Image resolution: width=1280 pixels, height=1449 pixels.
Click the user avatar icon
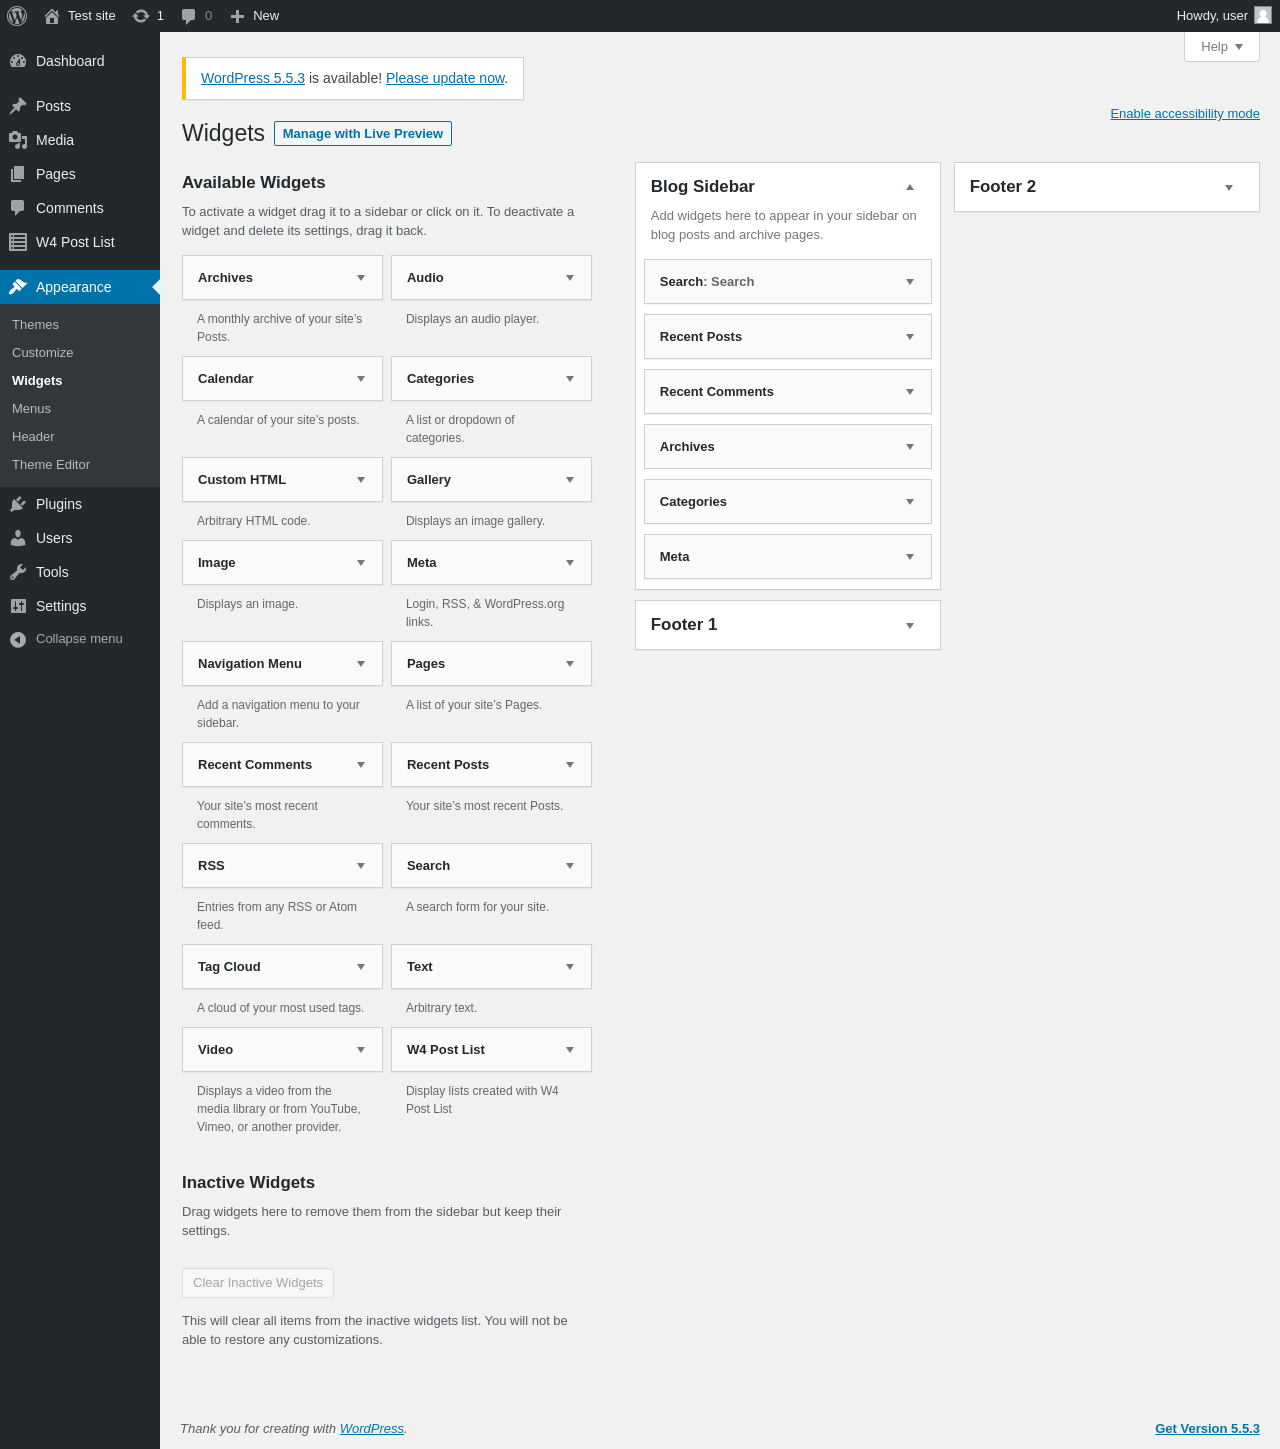1263,15
